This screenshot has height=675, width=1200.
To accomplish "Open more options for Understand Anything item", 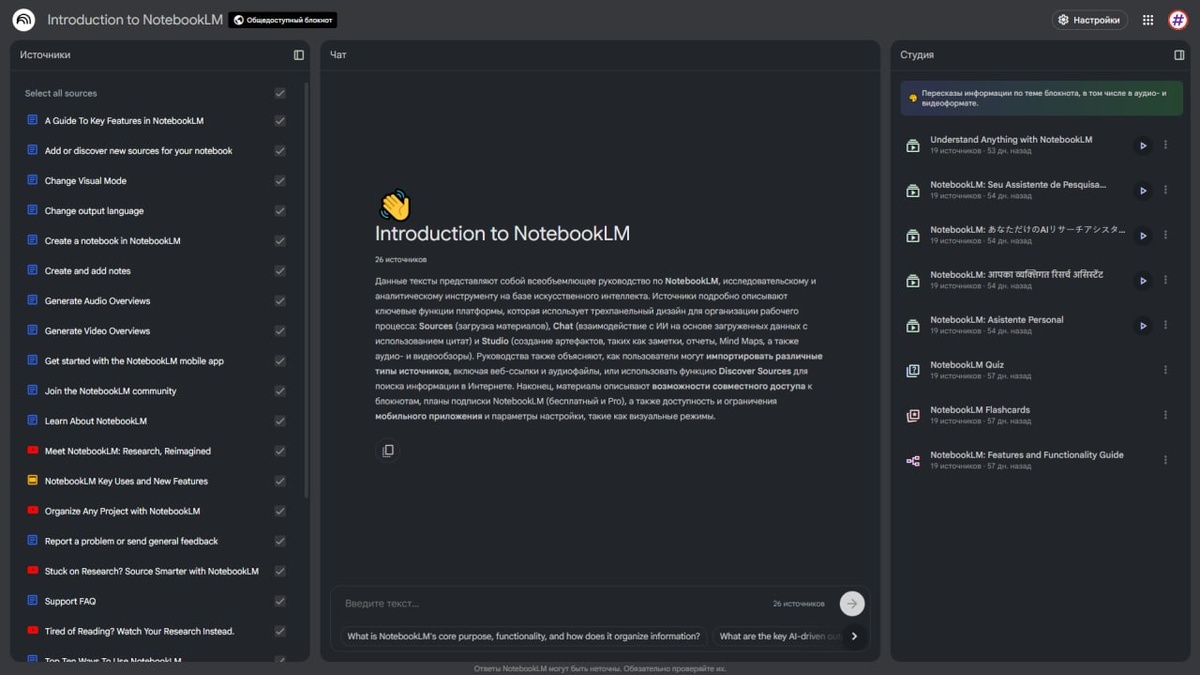I will tap(1165, 145).
